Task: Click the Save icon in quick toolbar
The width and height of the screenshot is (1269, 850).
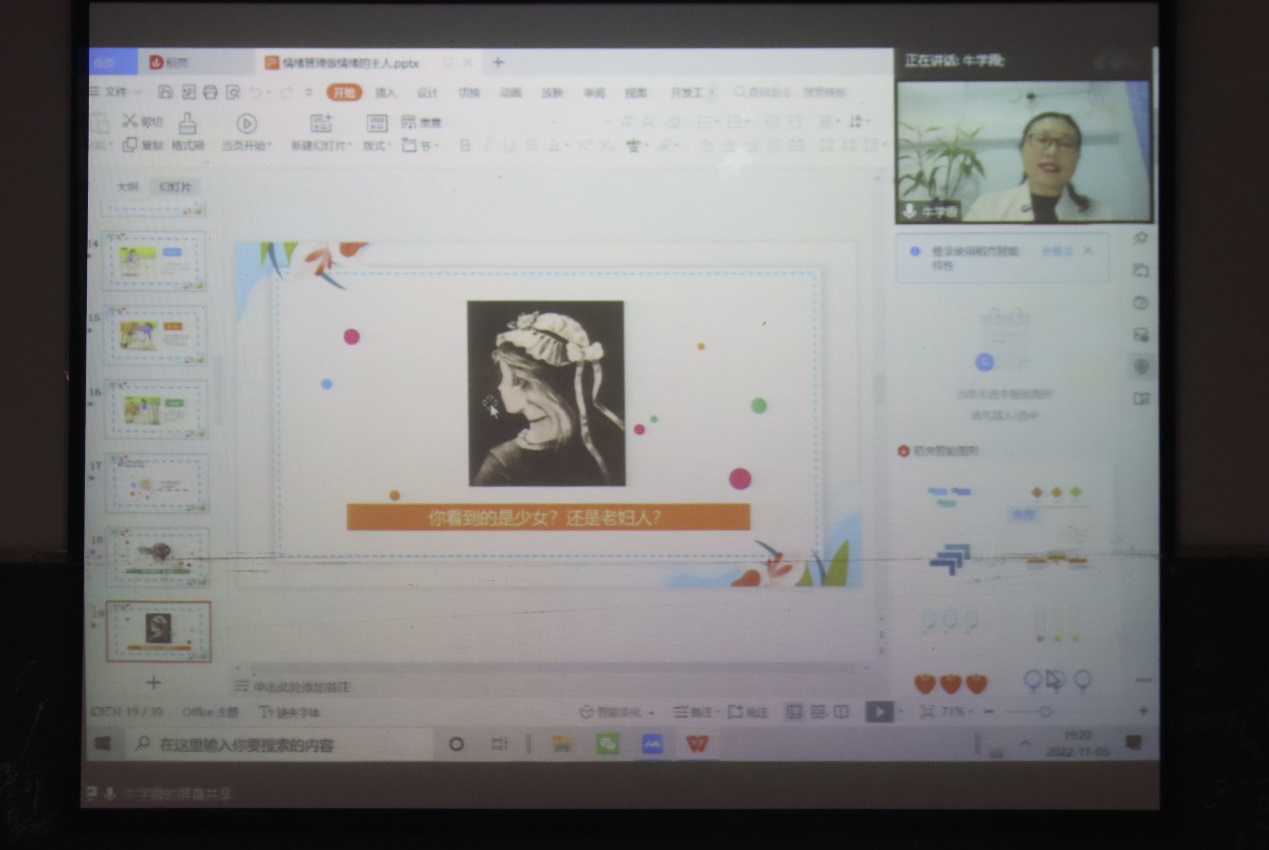Action: (165, 92)
